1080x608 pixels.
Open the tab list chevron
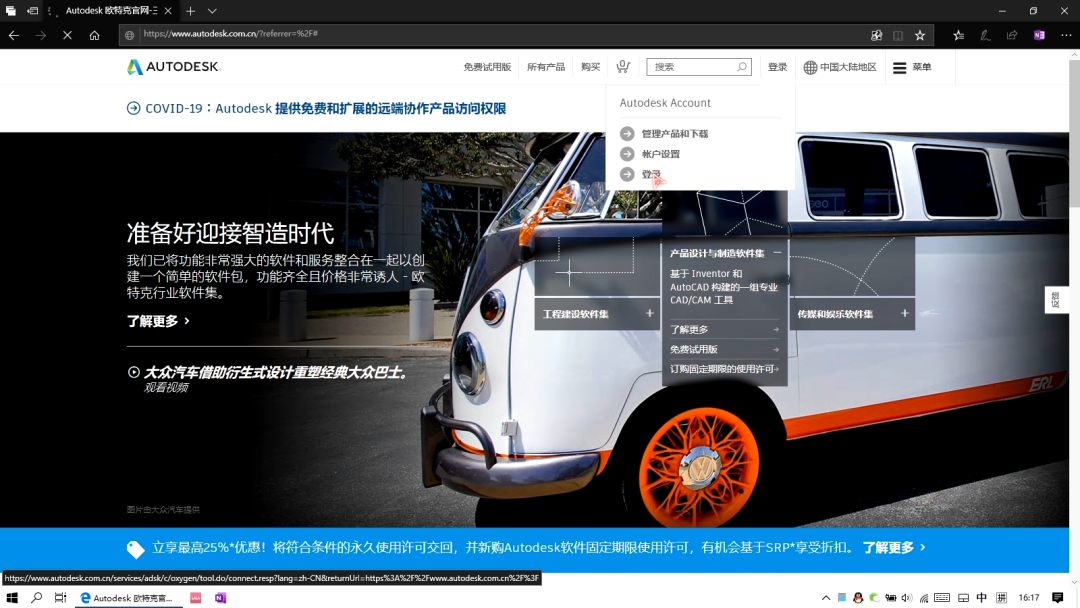tap(212, 11)
